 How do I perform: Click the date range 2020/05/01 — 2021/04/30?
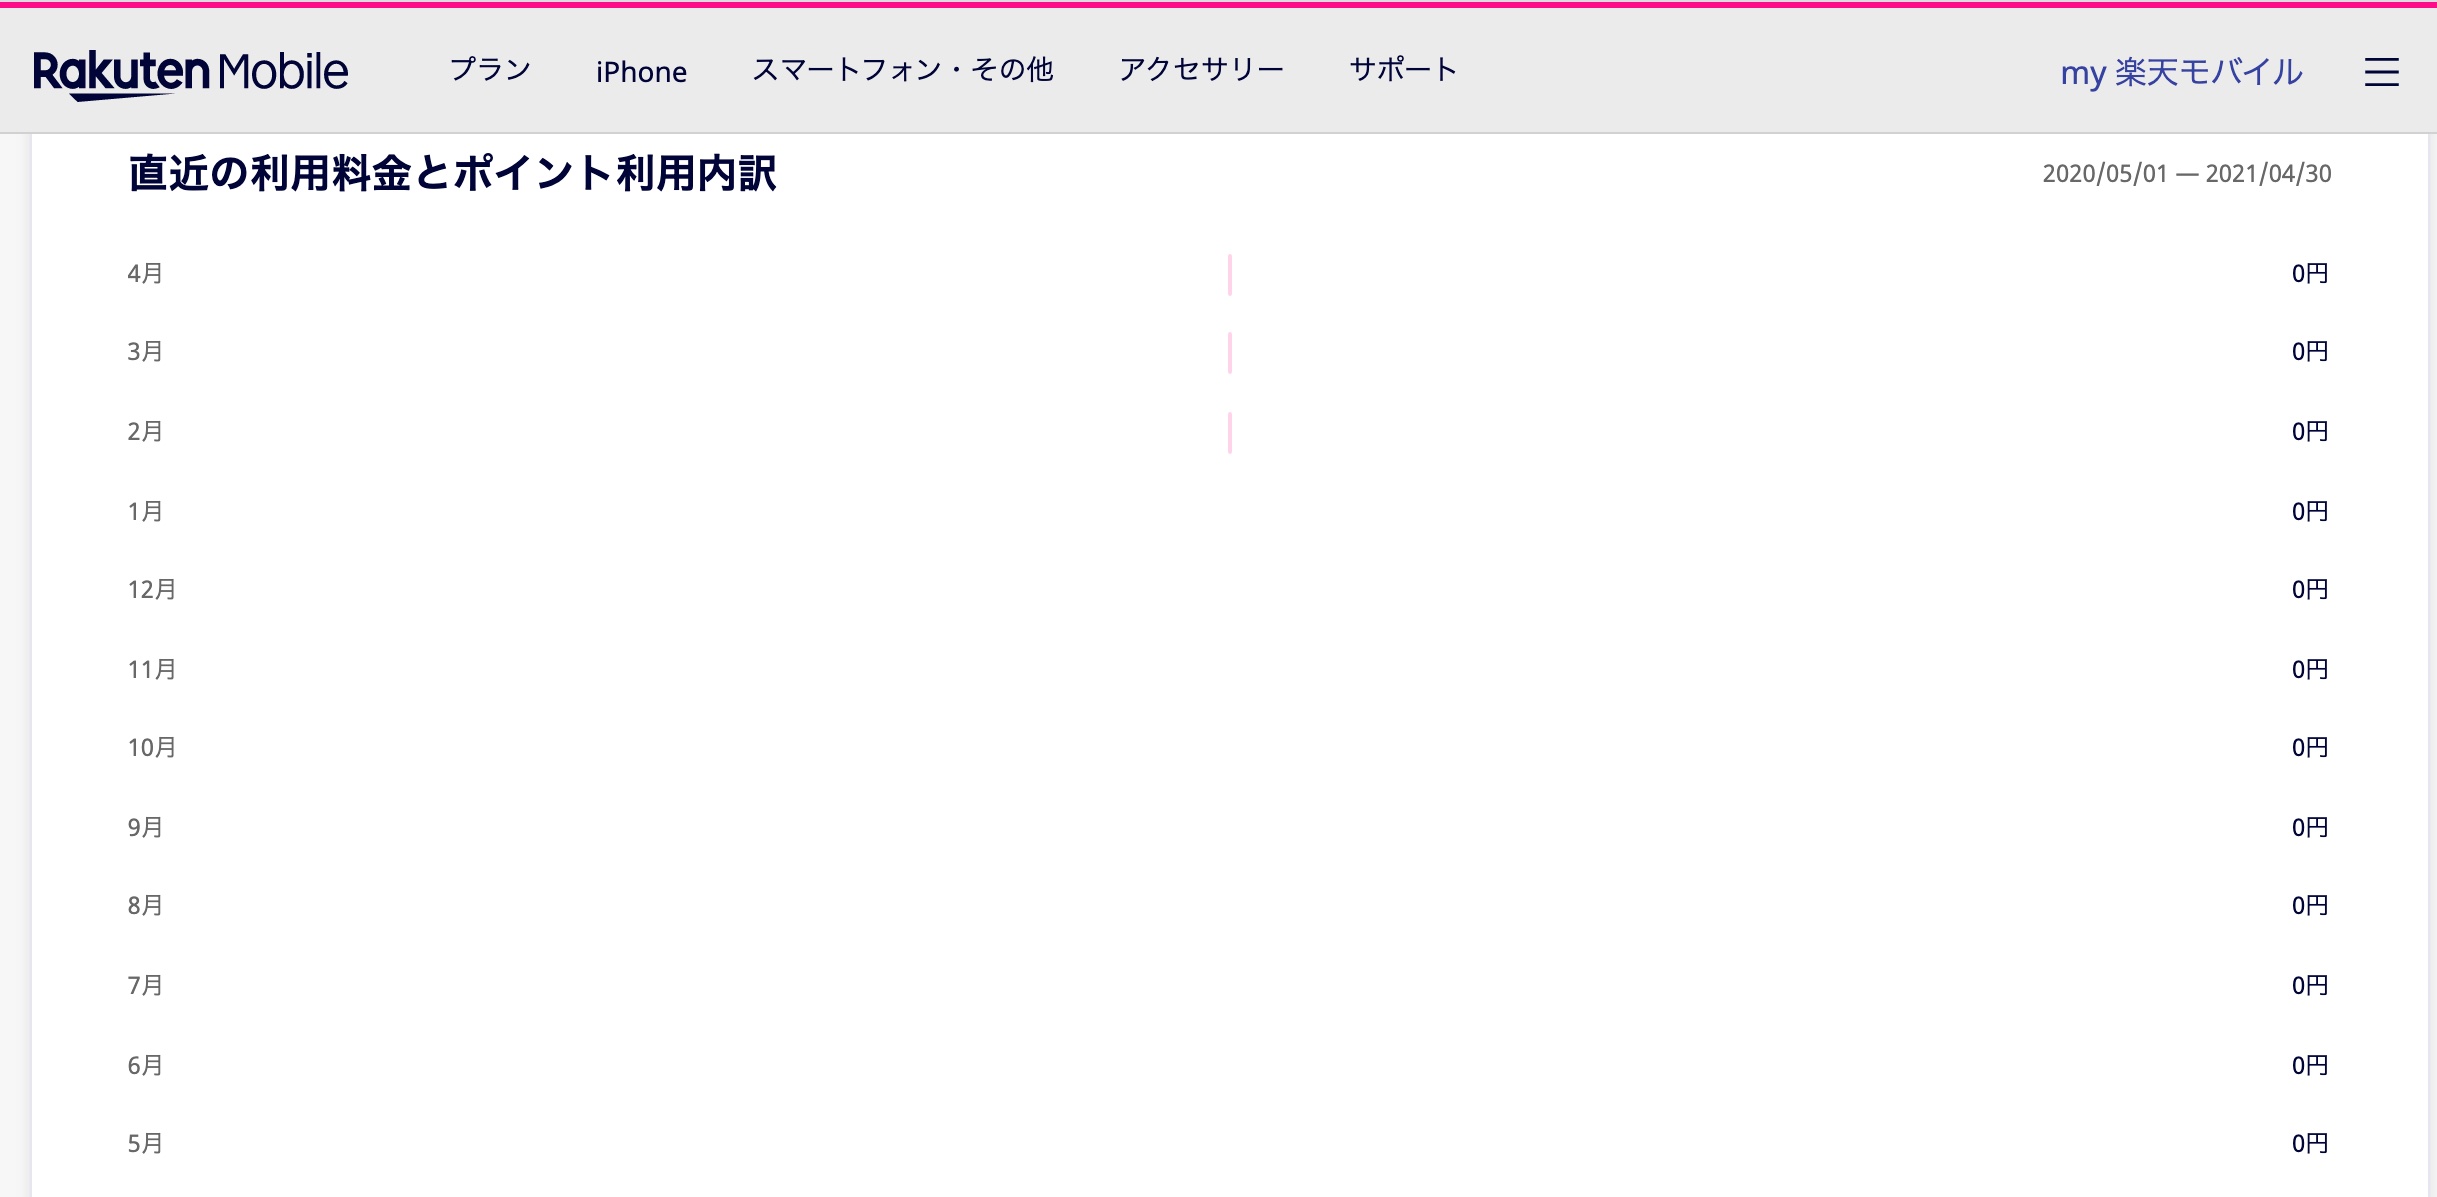[2186, 174]
